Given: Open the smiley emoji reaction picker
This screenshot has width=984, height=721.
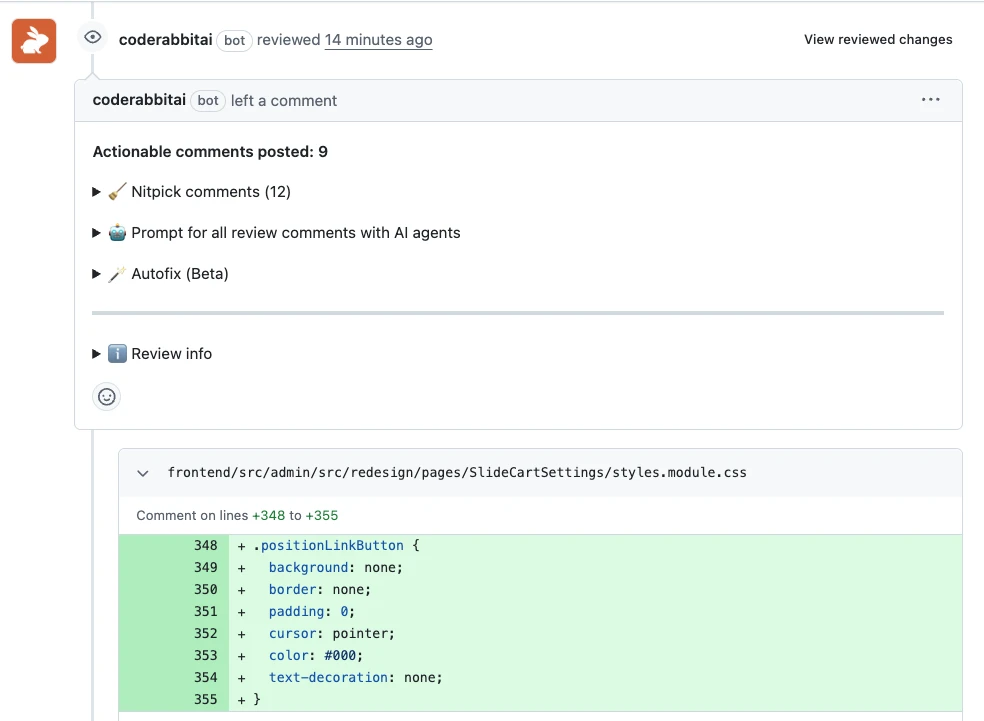Looking at the screenshot, I should click(x=106, y=396).
